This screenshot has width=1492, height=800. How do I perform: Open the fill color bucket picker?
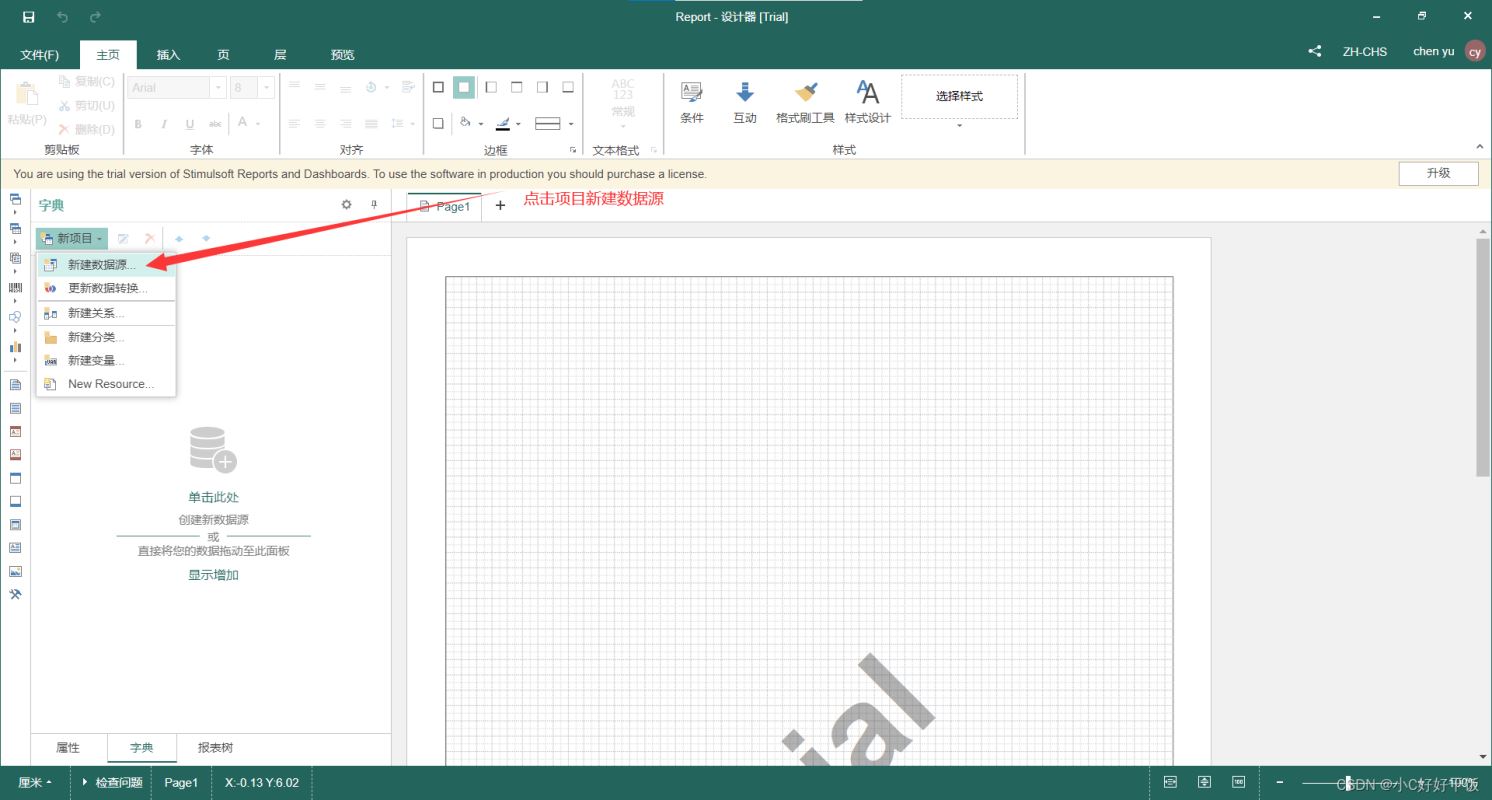465,124
